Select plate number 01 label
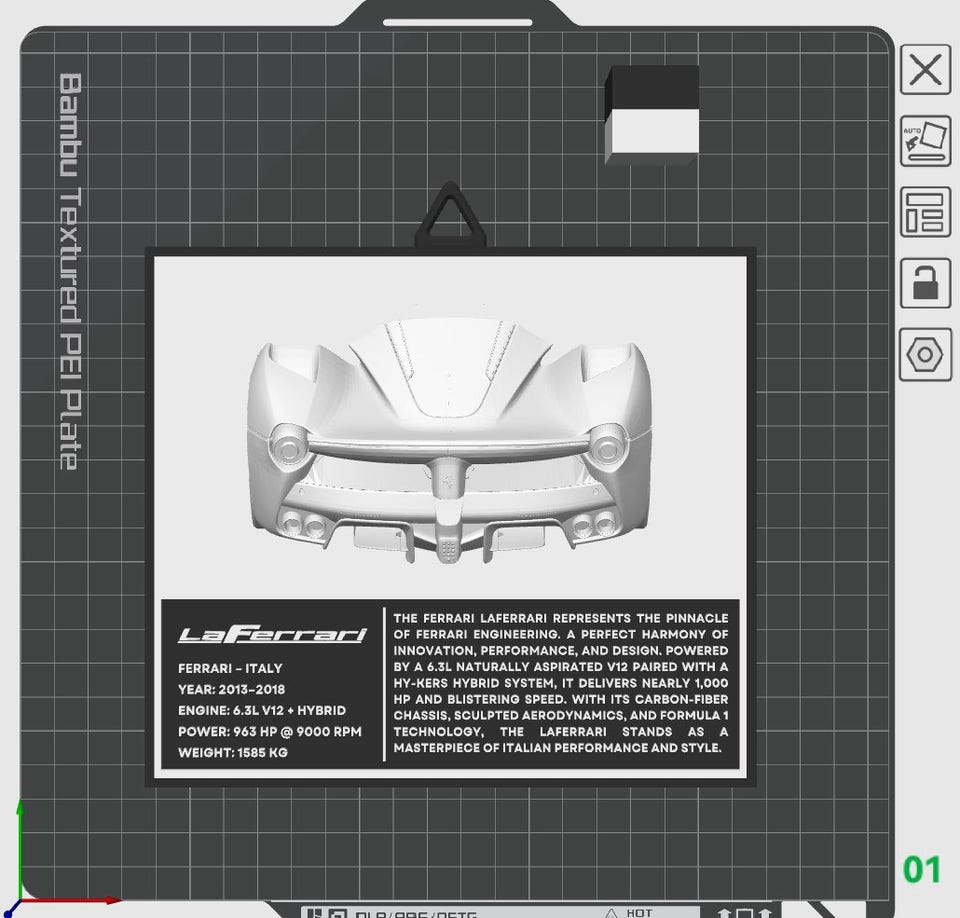This screenshot has width=960, height=918. [921, 870]
